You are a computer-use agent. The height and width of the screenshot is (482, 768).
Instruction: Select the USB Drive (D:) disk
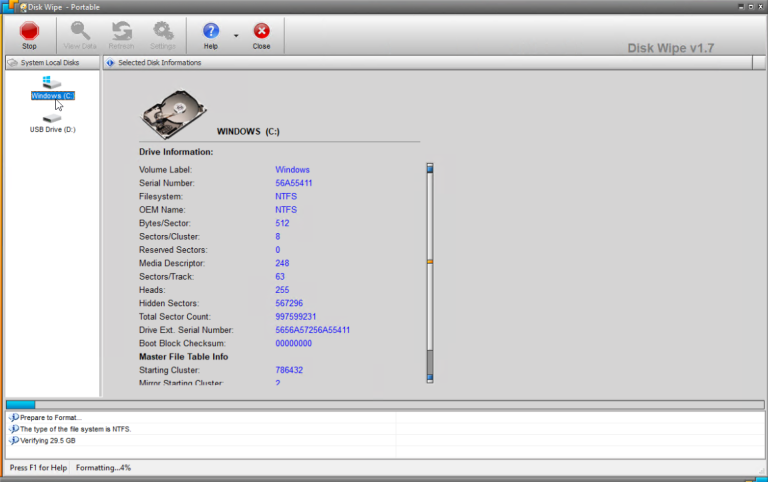52,129
